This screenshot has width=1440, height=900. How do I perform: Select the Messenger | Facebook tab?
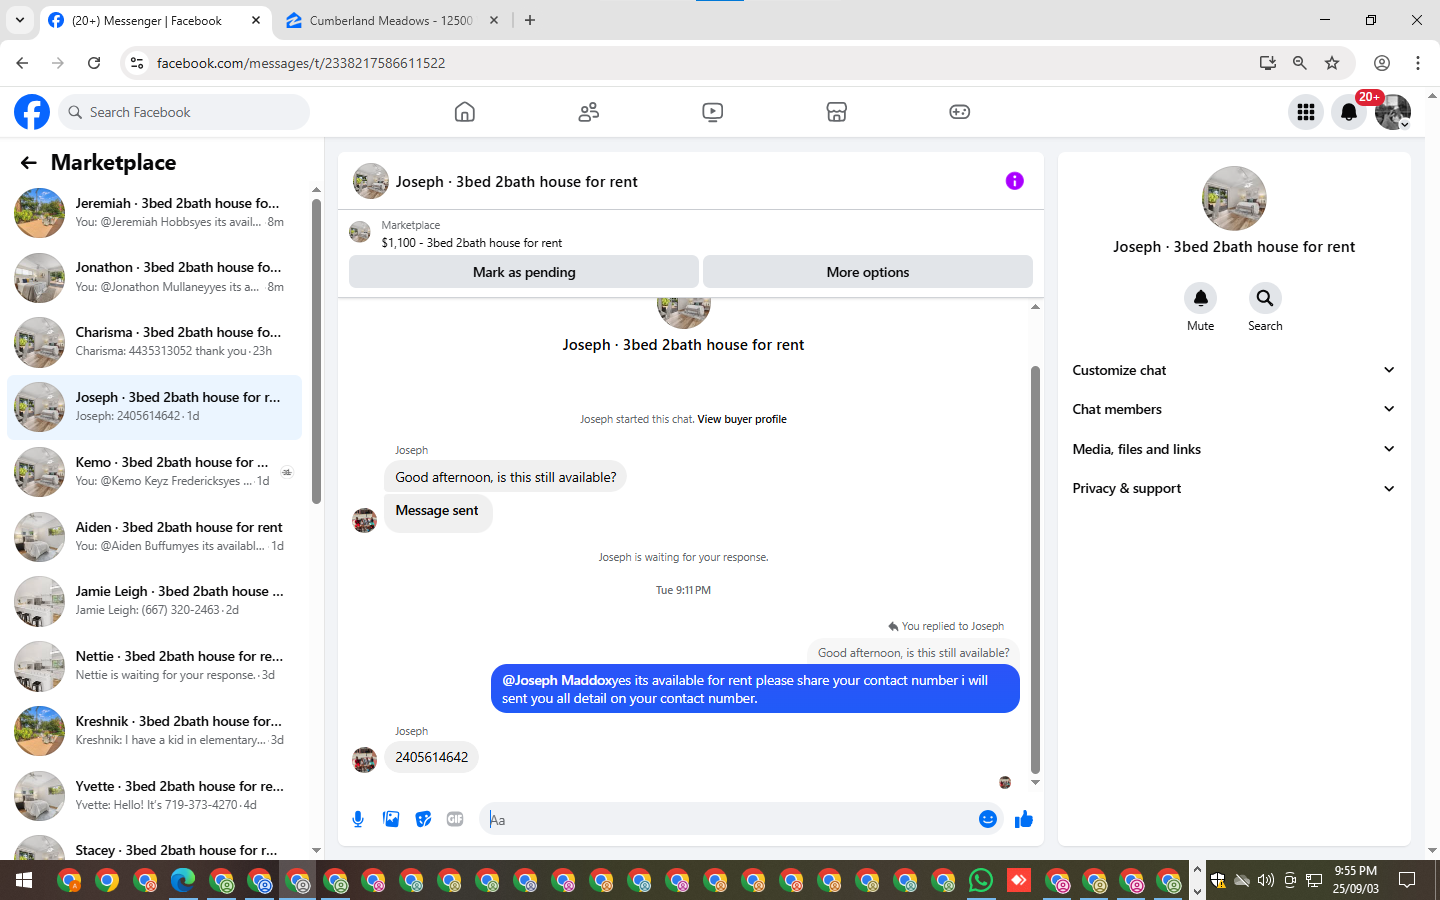[155, 20]
